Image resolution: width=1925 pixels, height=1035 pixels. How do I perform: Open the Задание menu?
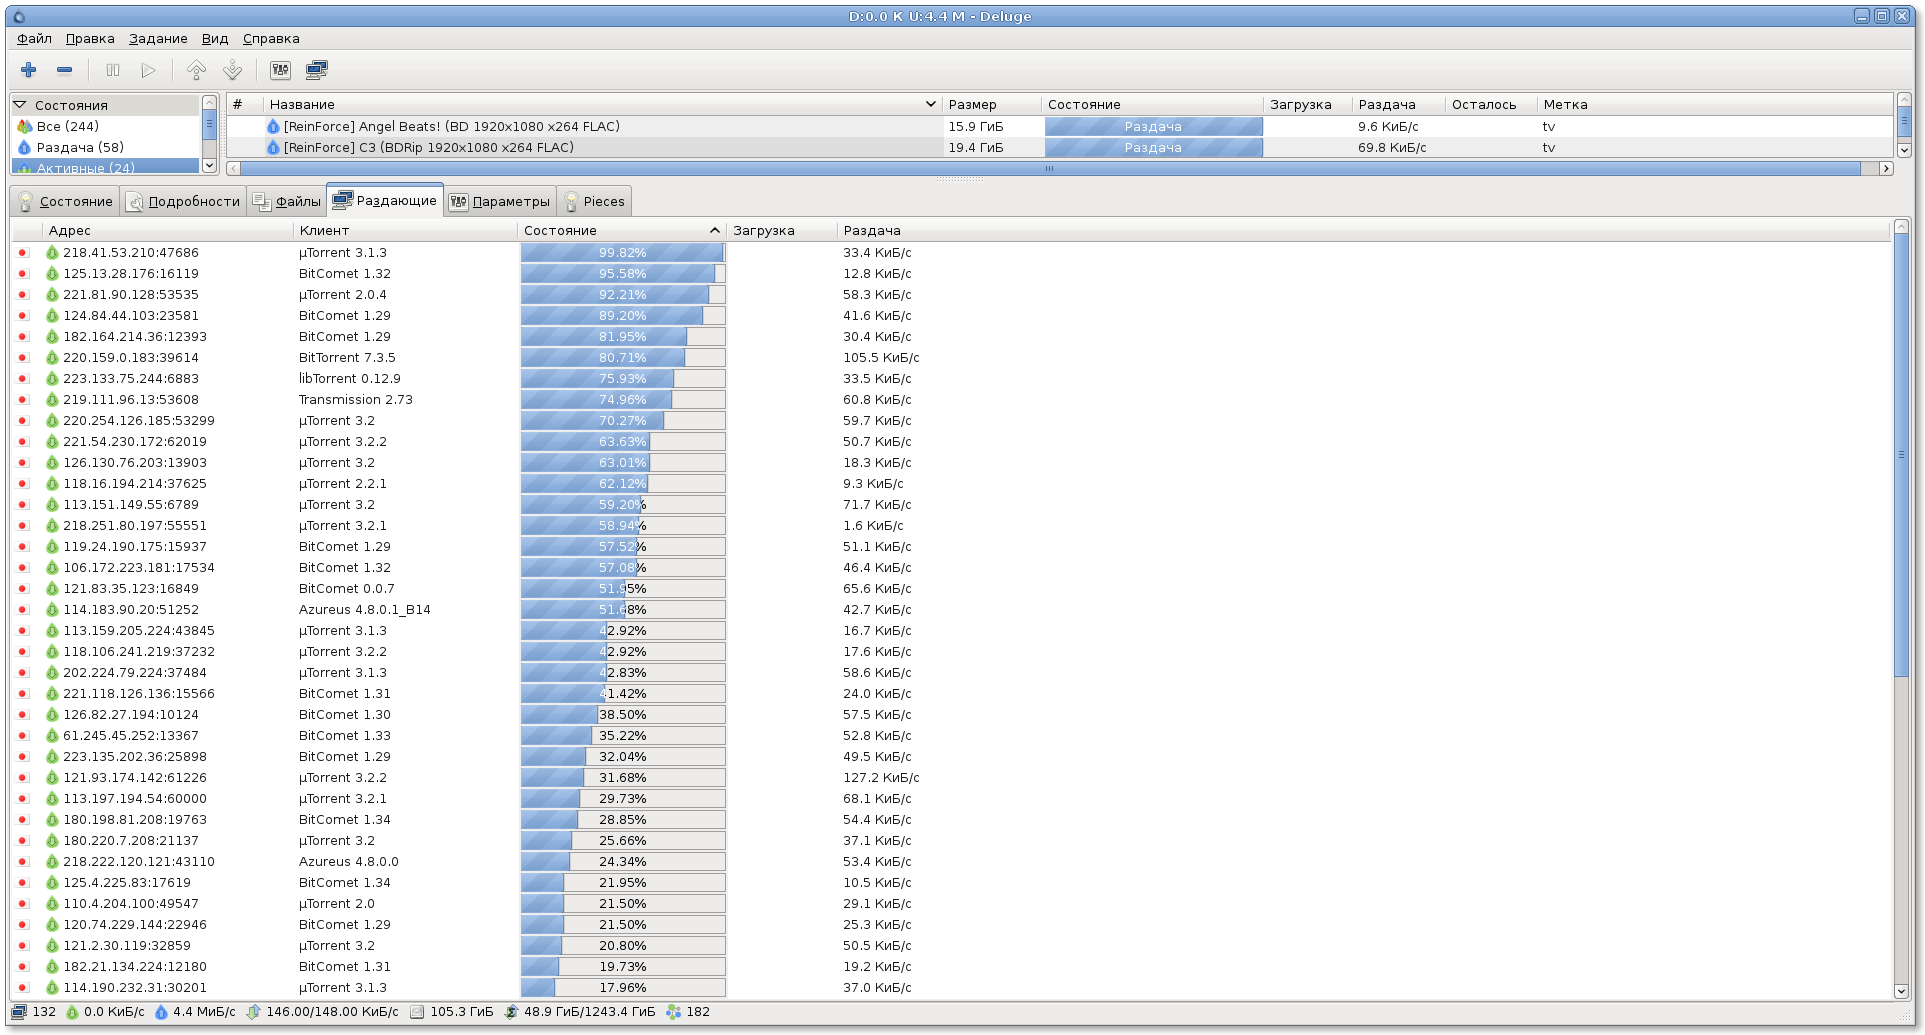[158, 39]
